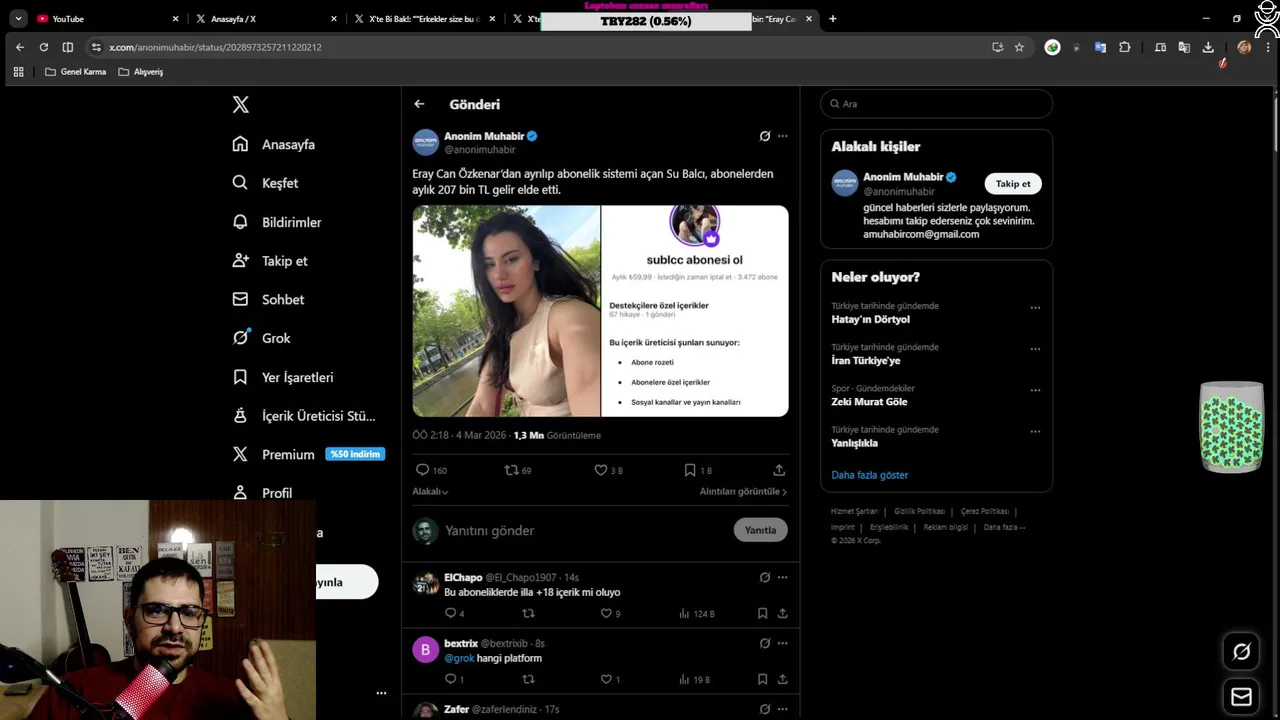Like bextrix's comment with 1 like
The height and width of the screenshot is (720, 1280).
coord(610,679)
